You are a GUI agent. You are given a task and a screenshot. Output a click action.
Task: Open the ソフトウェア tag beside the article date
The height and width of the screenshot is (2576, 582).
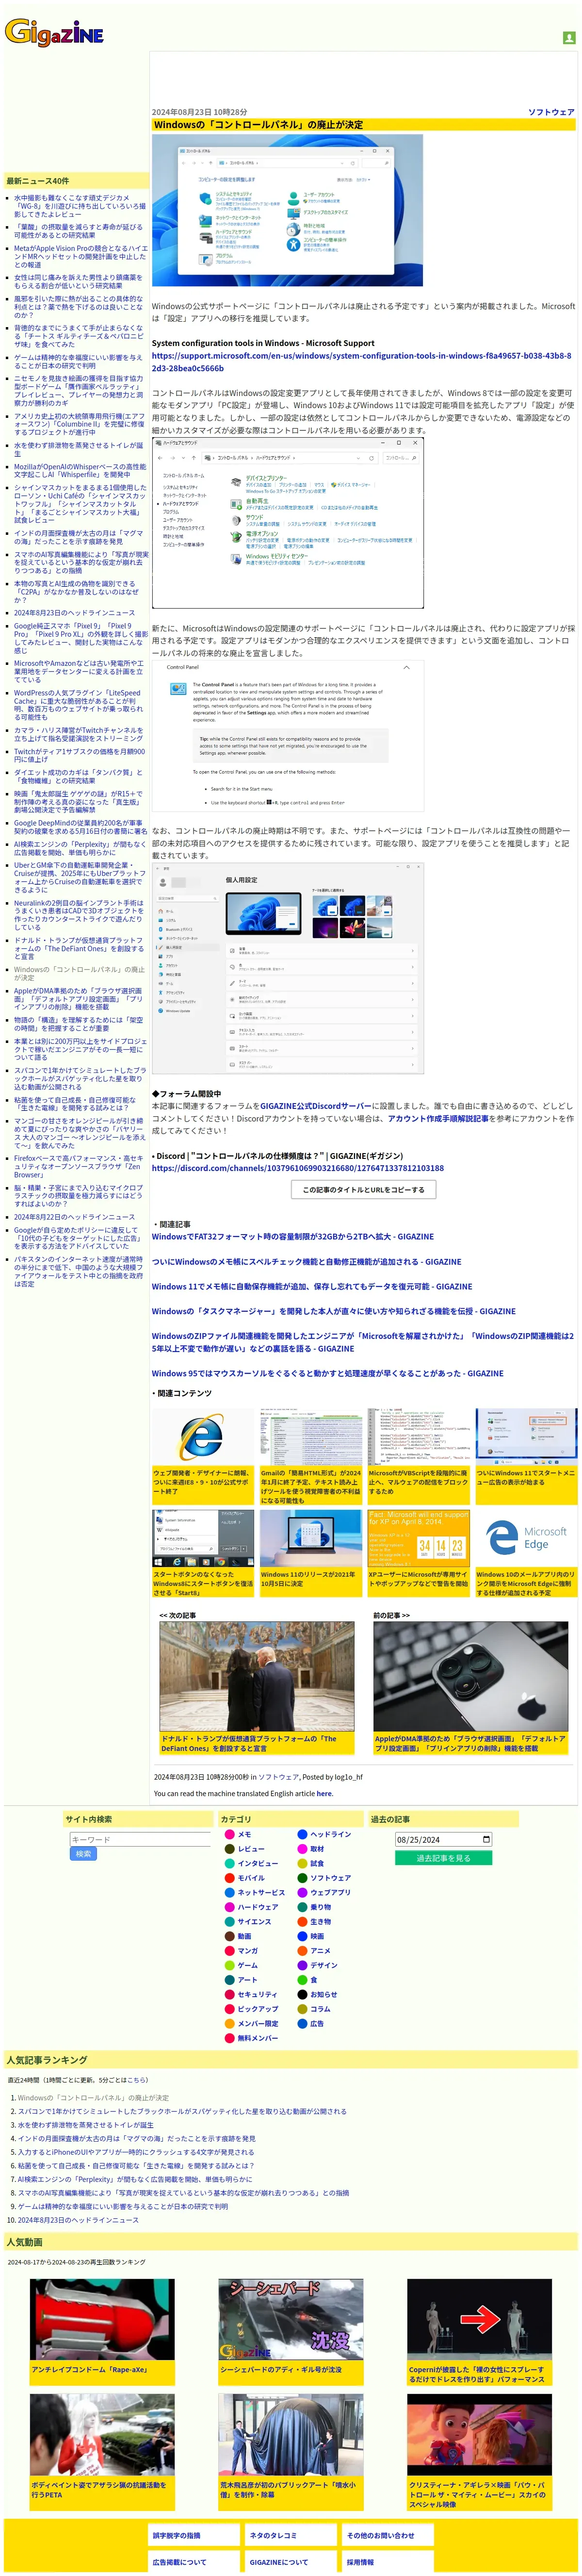point(551,112)
